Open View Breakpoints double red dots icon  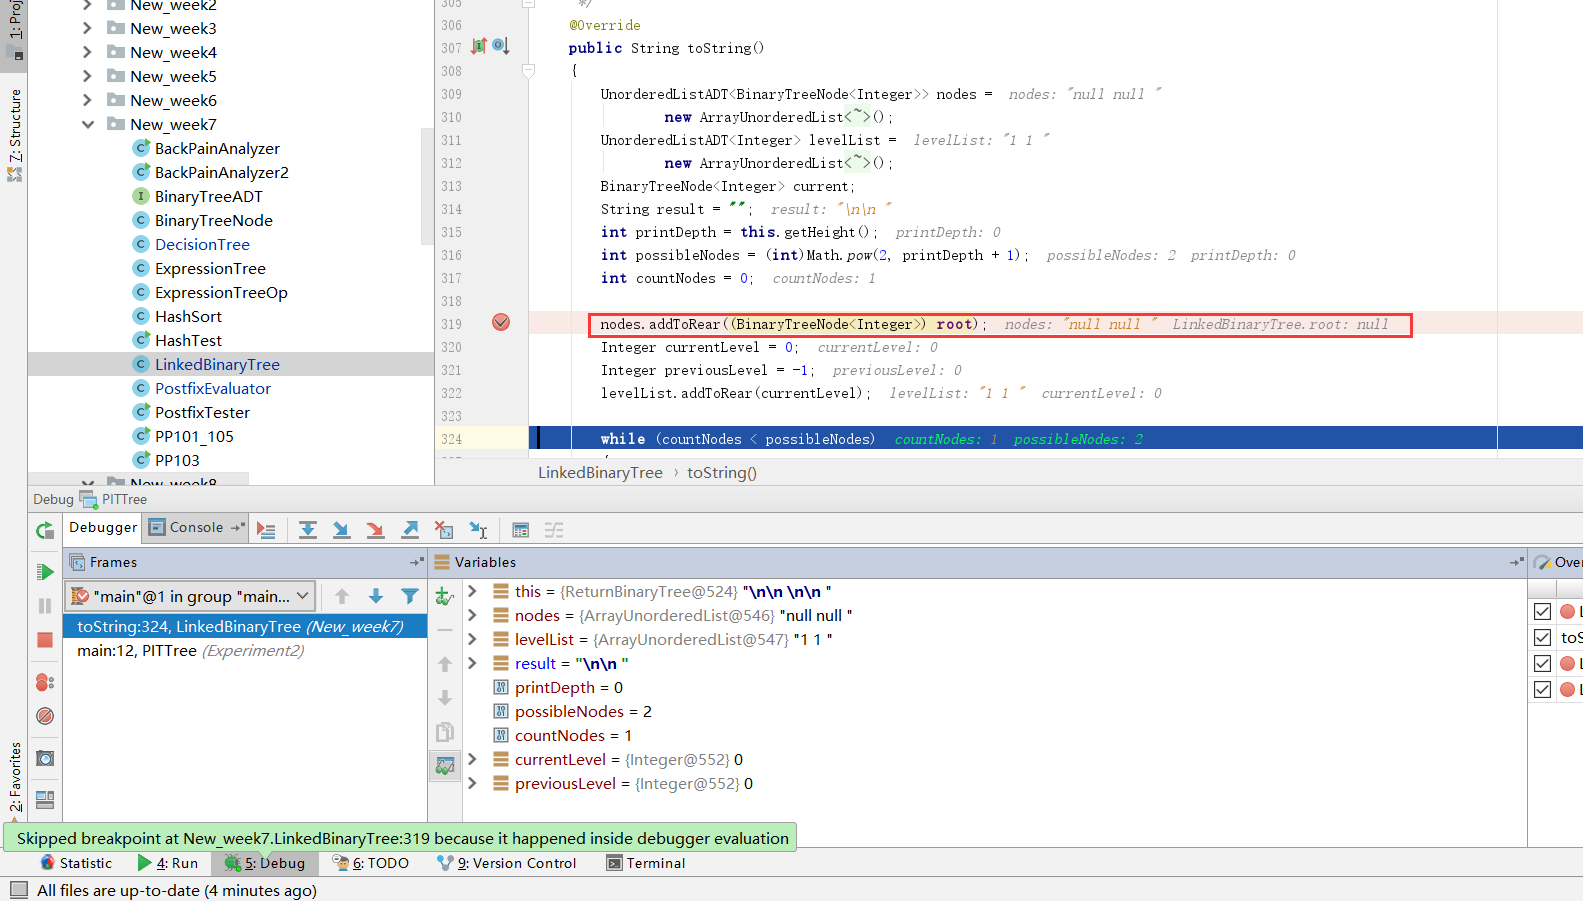coord(45,682)
